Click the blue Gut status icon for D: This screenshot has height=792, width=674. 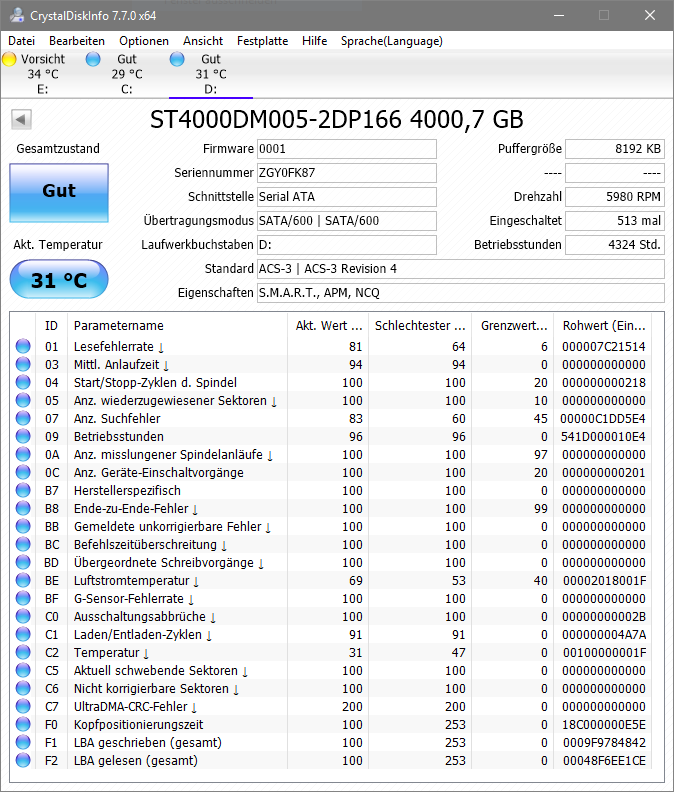tap(177, 59)
